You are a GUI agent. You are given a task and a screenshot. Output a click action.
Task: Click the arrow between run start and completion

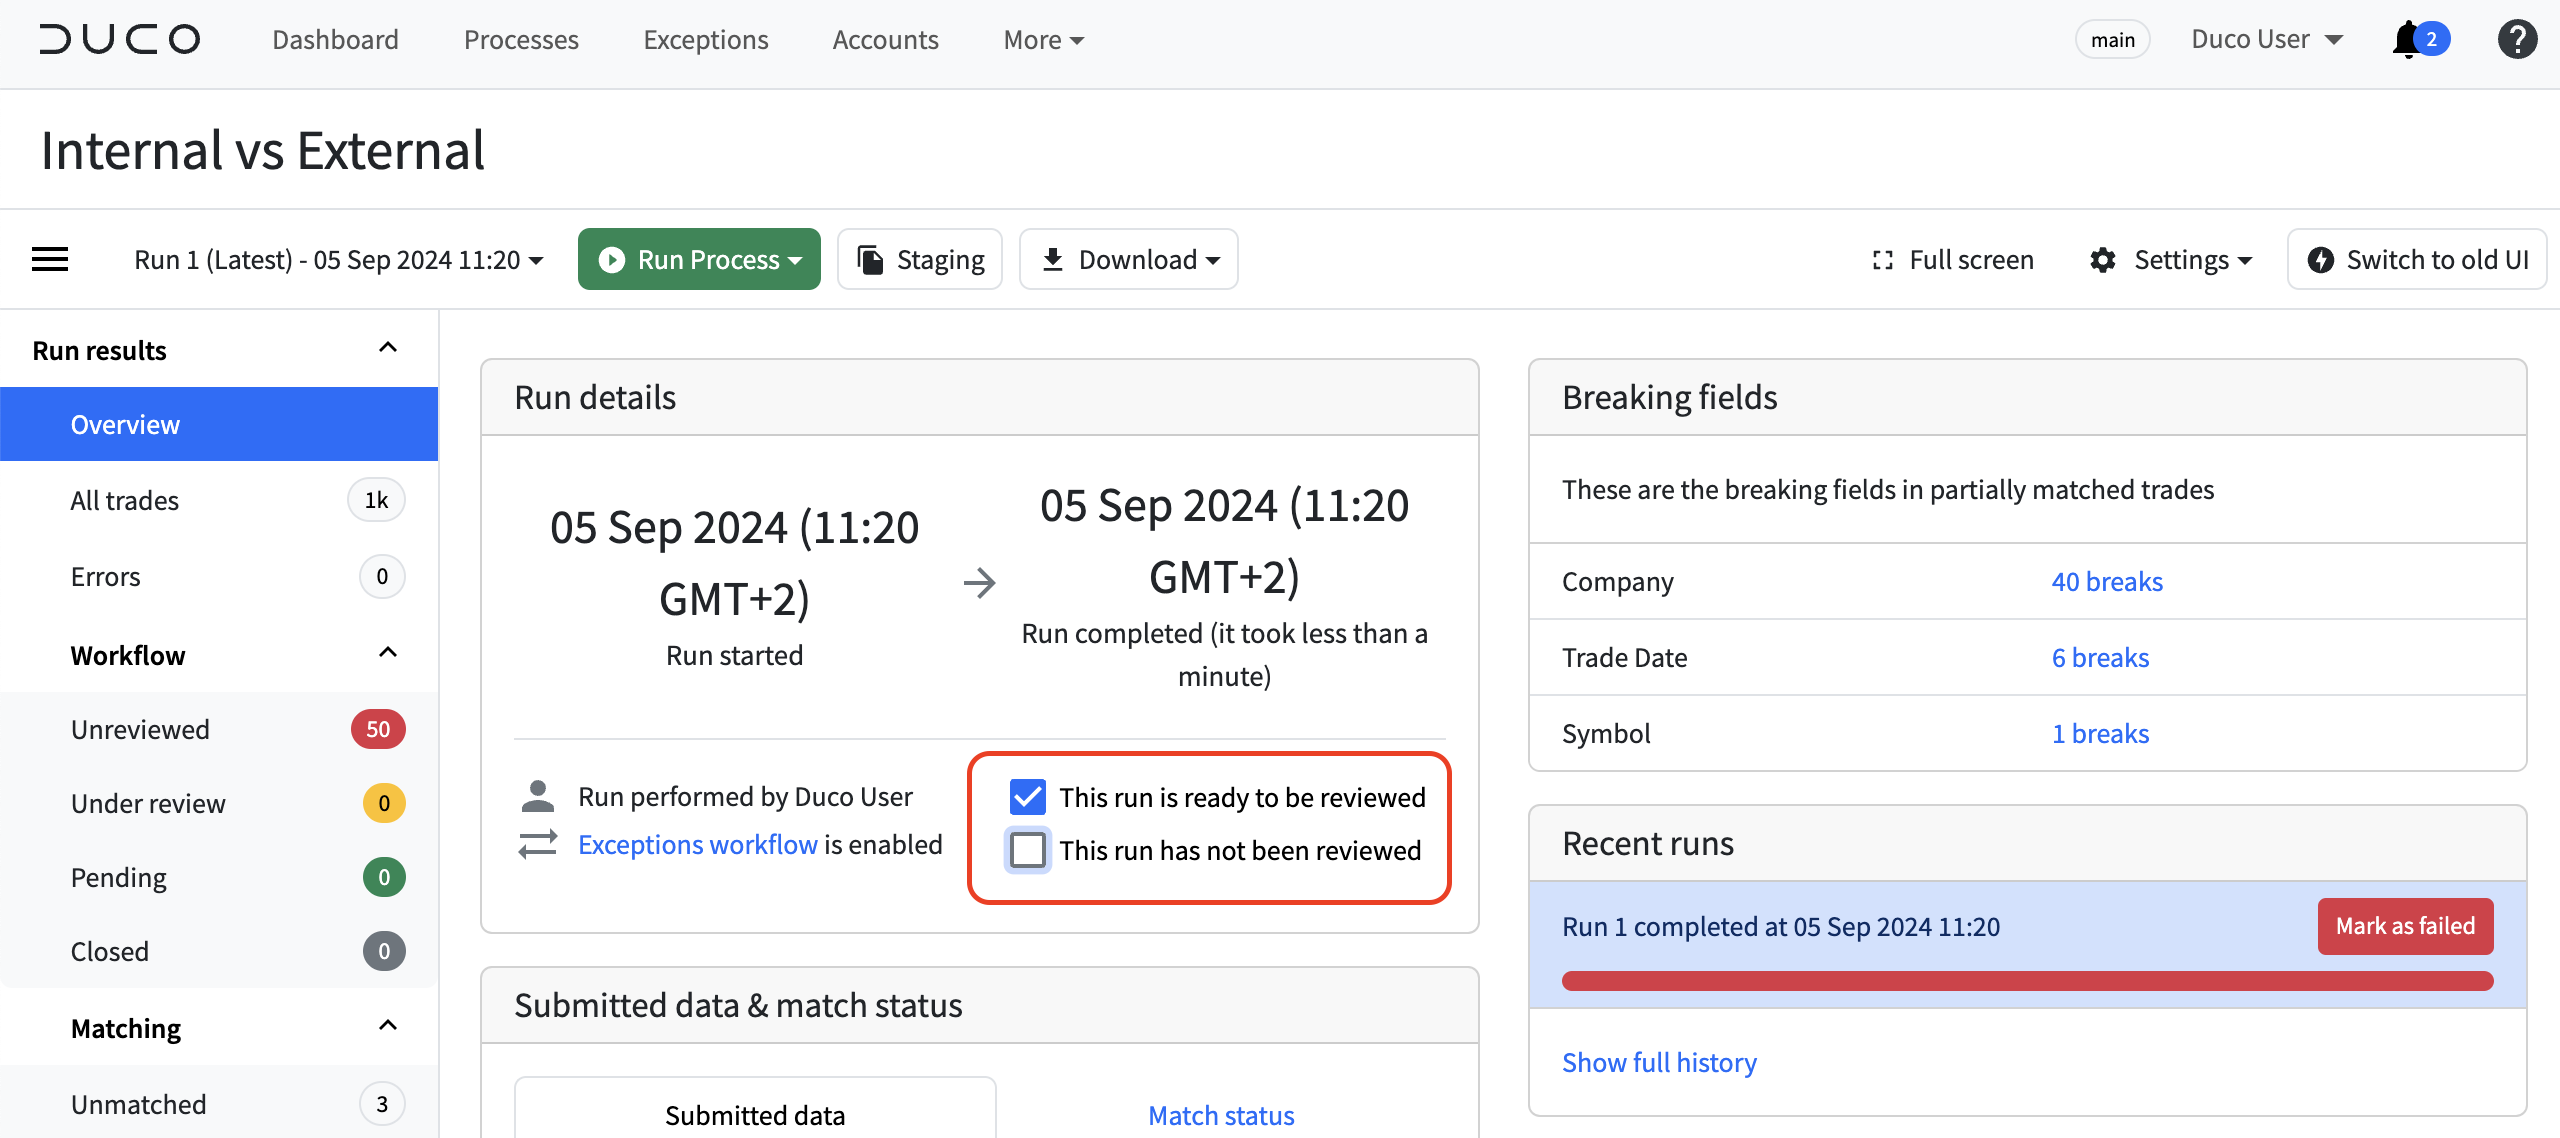(980, 583)
